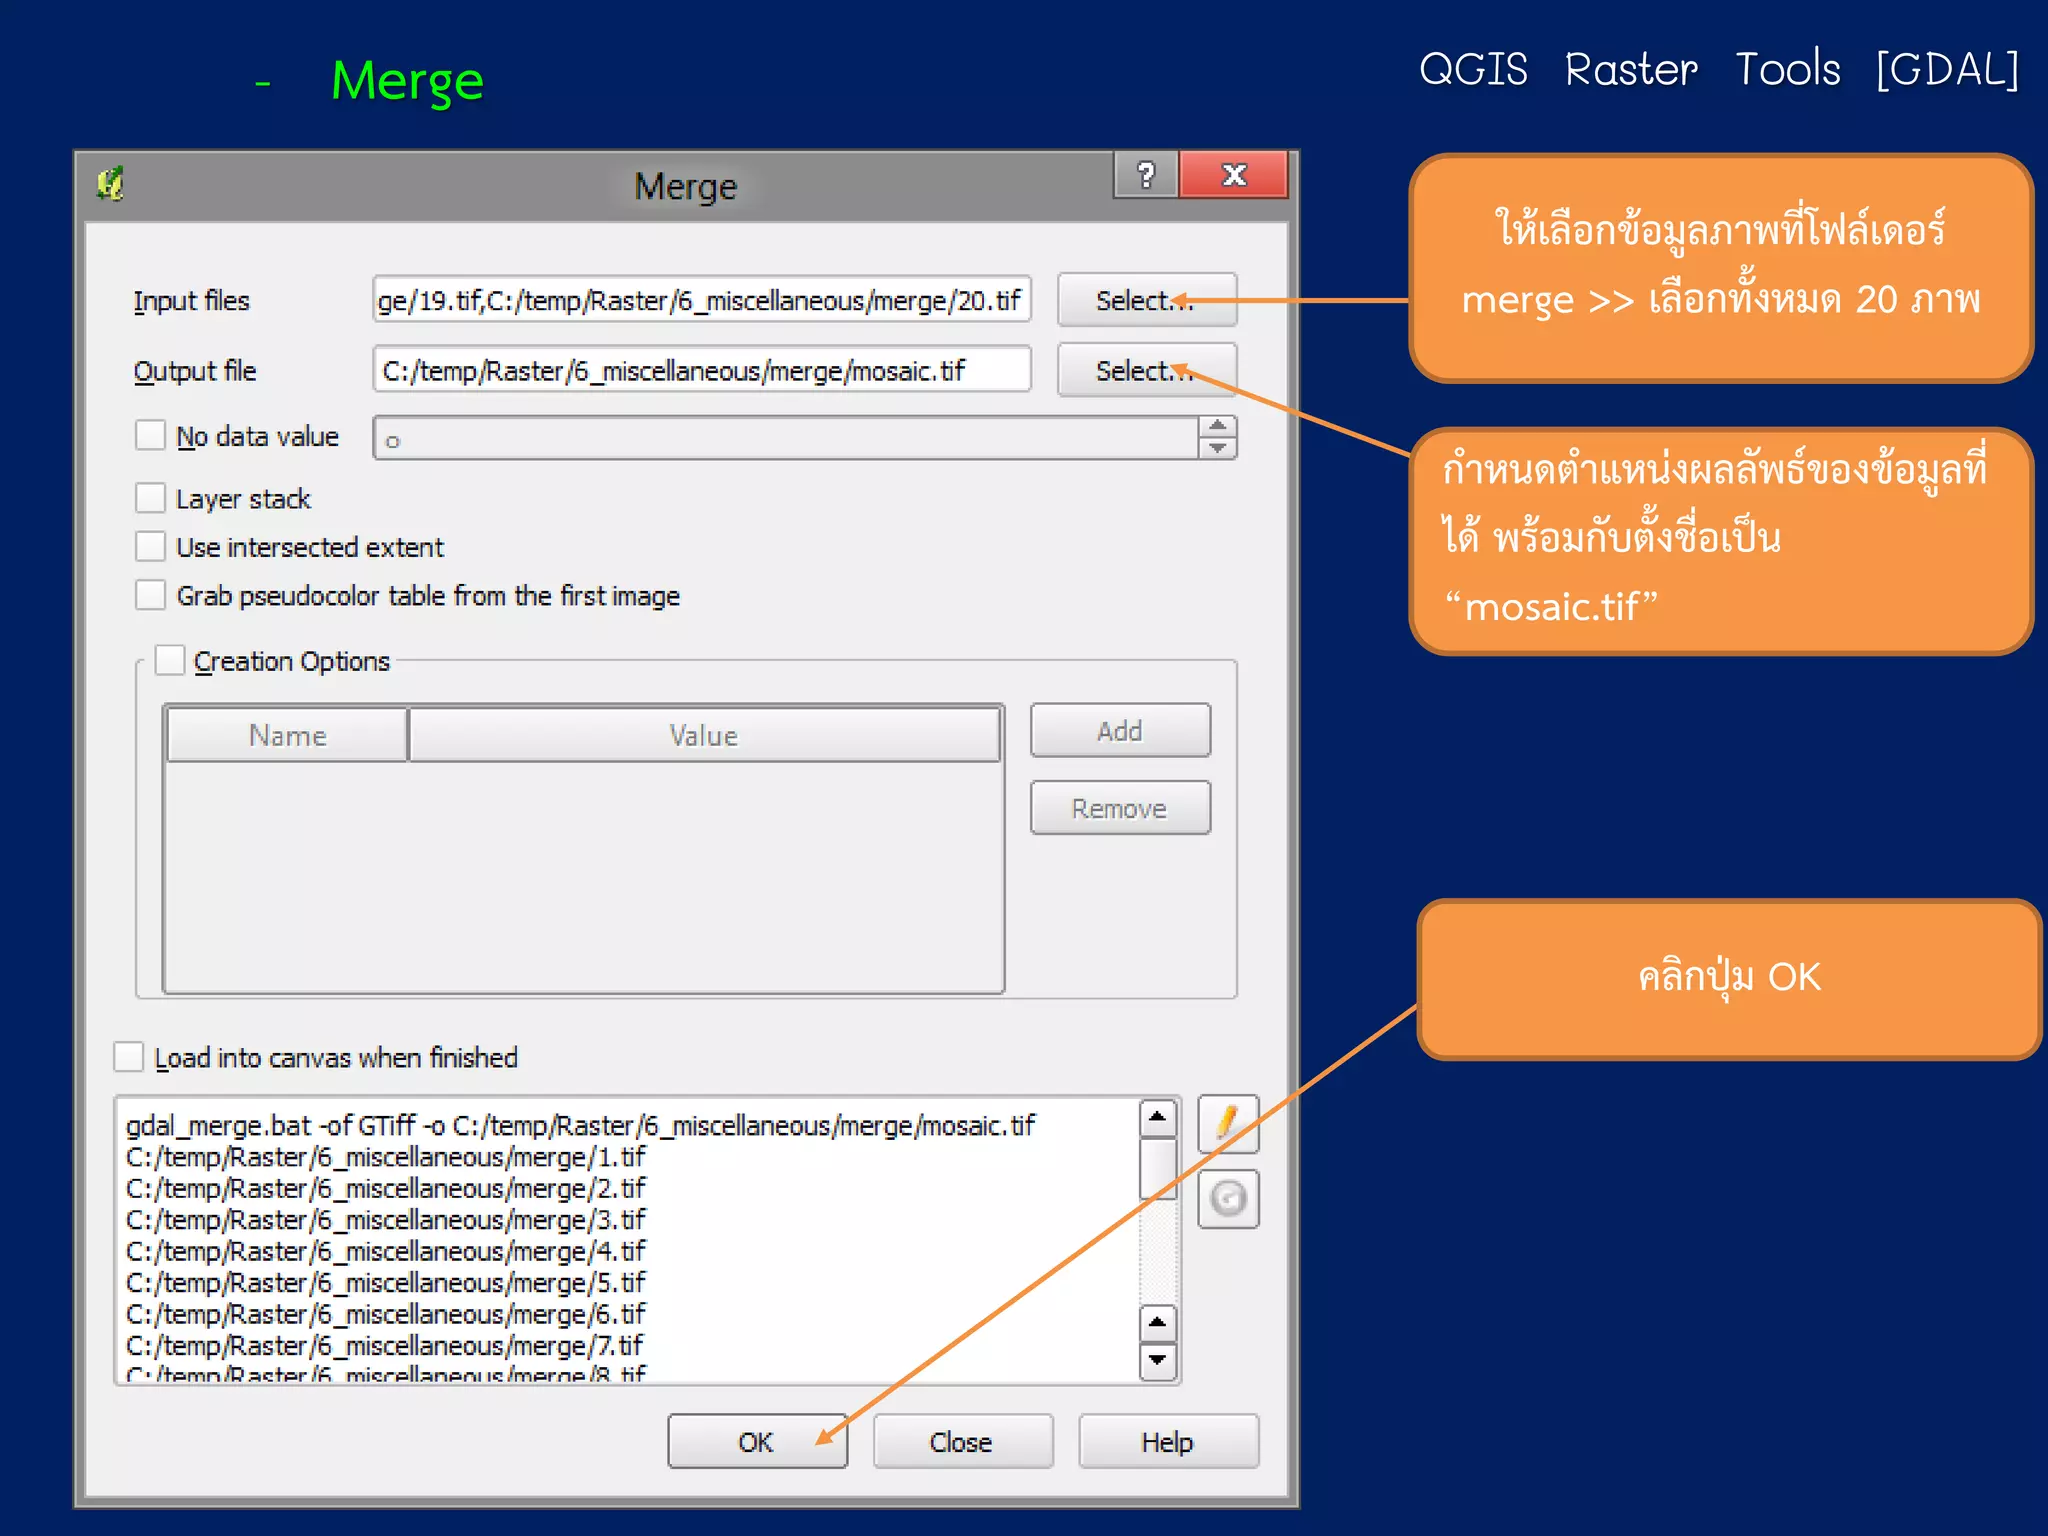Click the Help button at bottom

(1168, 1441)
